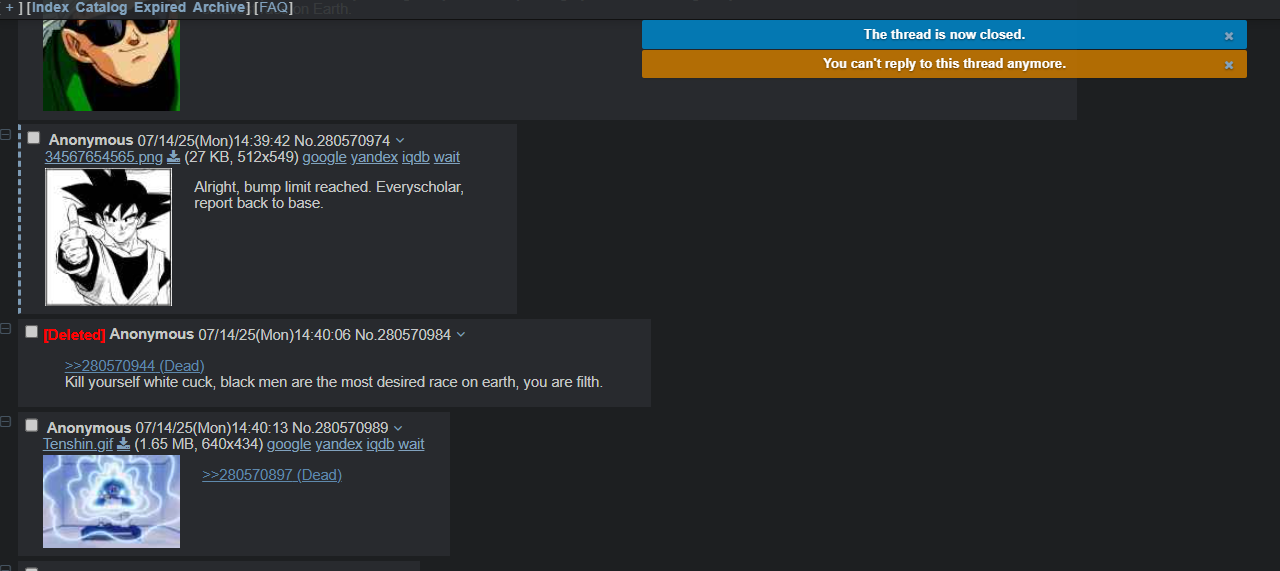Expand the thumbs-up manga character thumbnail
The width and height of the screenshot is (1280, 571).
click(x=108, y=237)
